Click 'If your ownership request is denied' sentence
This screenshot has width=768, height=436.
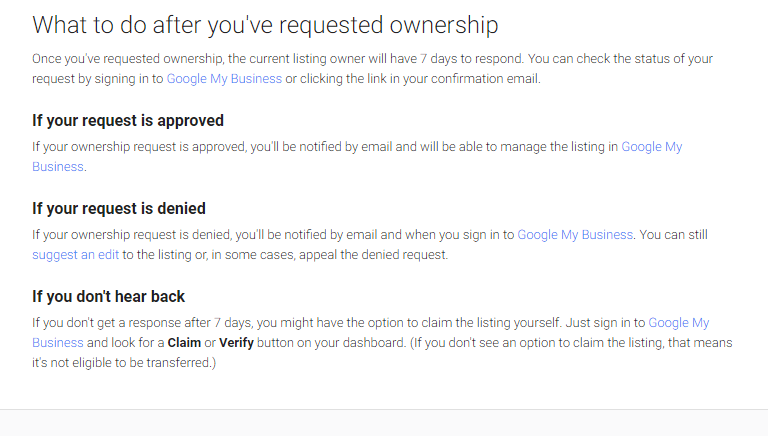(131, 235)
